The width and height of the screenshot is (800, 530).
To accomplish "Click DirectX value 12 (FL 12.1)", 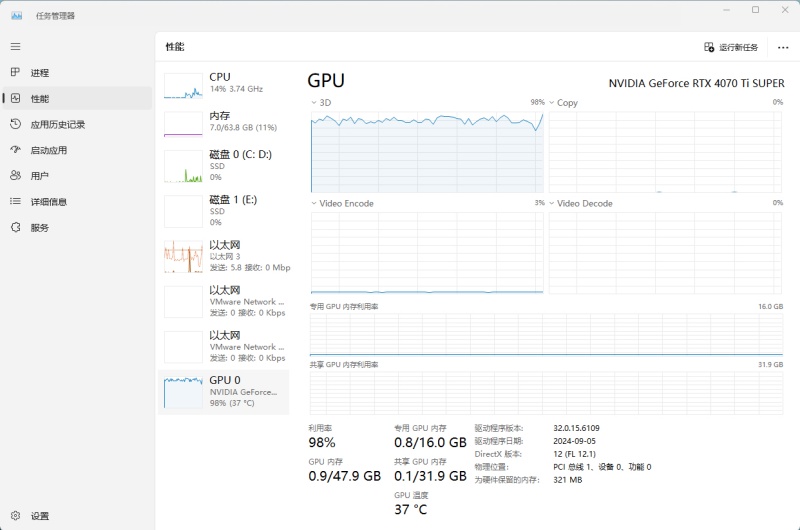I will (574, 454).
